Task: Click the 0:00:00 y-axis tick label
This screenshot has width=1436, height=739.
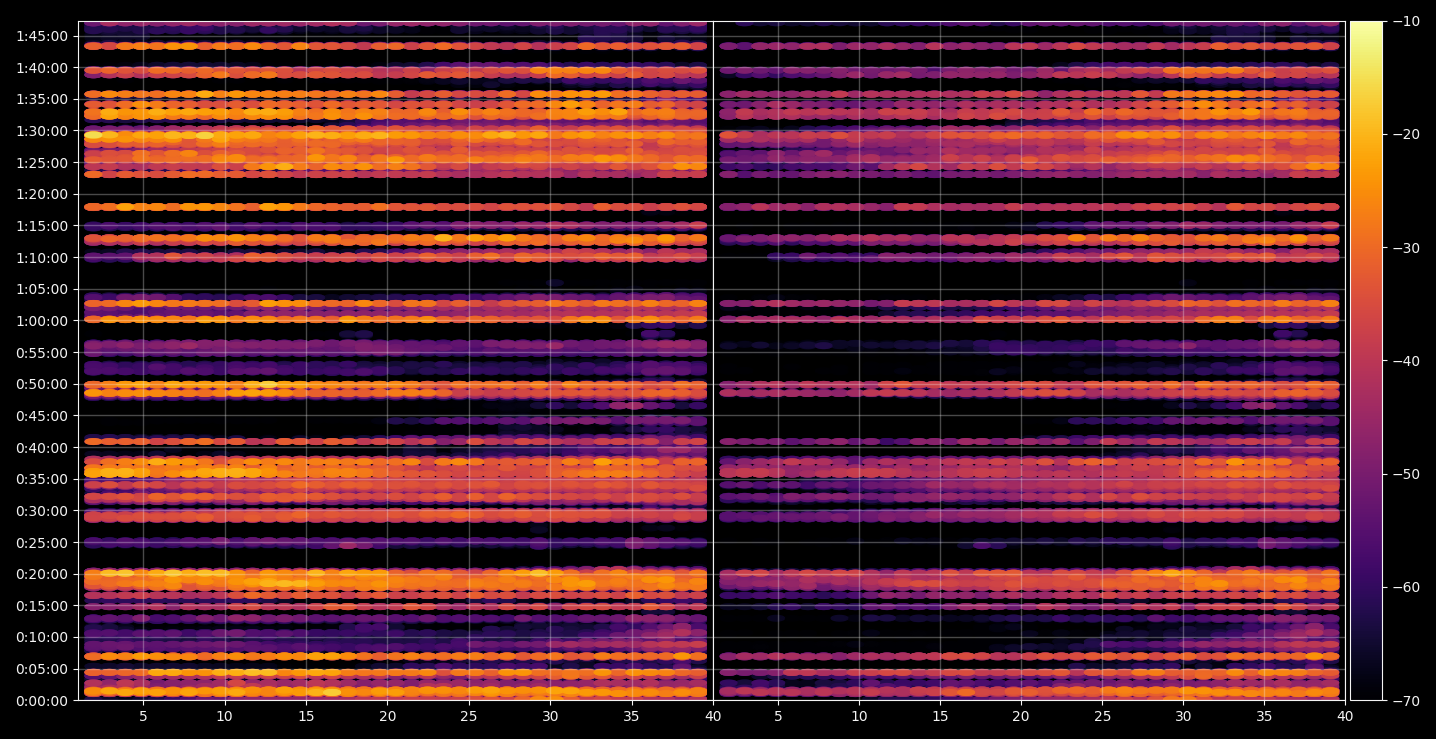Action: coord(43,700)
